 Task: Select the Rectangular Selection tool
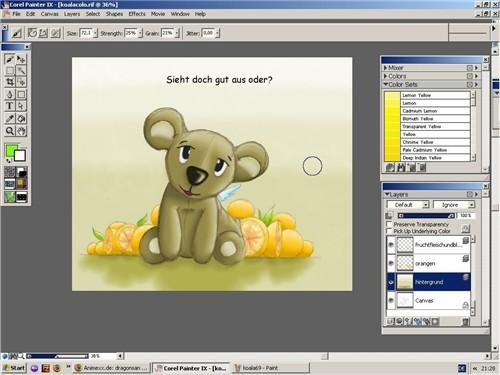point(10,70)
